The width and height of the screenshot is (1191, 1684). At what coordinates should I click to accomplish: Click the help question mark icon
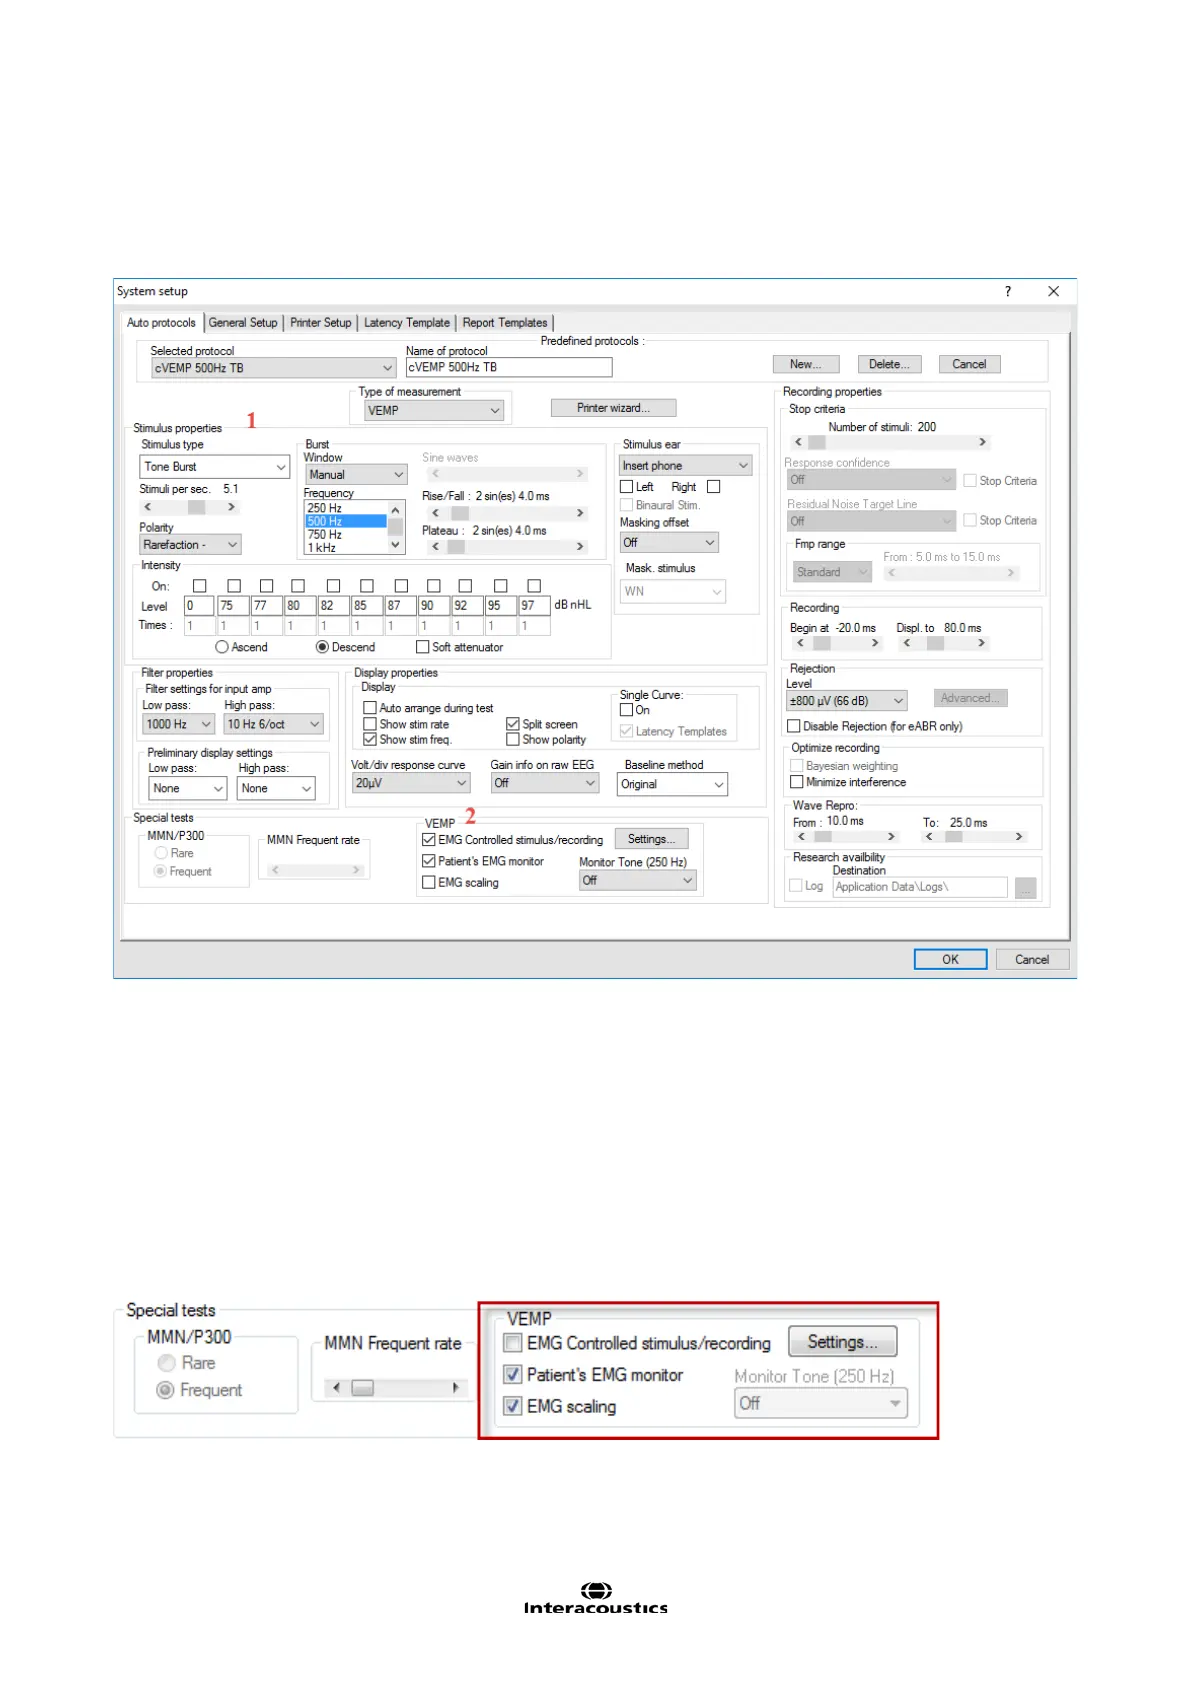pyautogui.click(x=1008, y=291)
